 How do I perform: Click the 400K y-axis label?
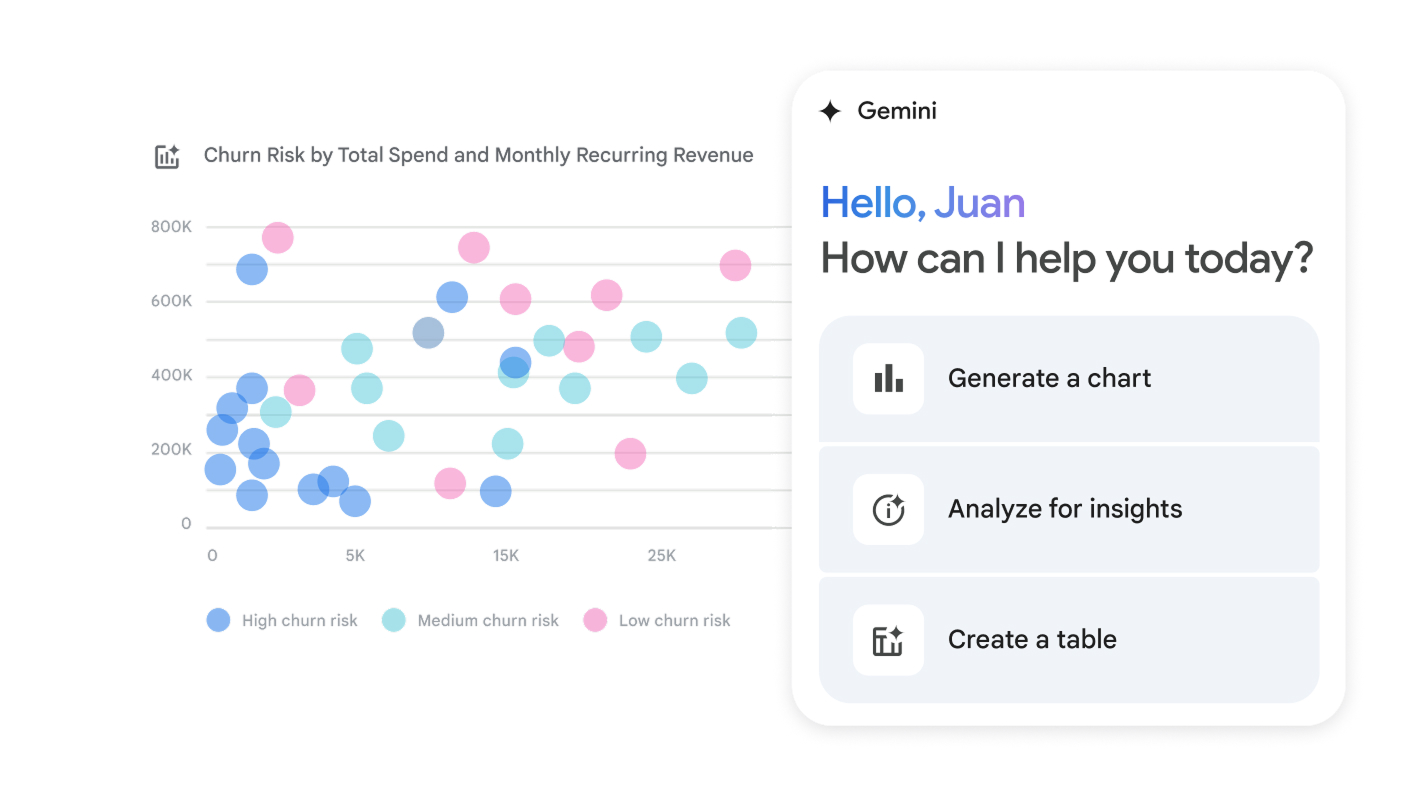click(172, 376)
